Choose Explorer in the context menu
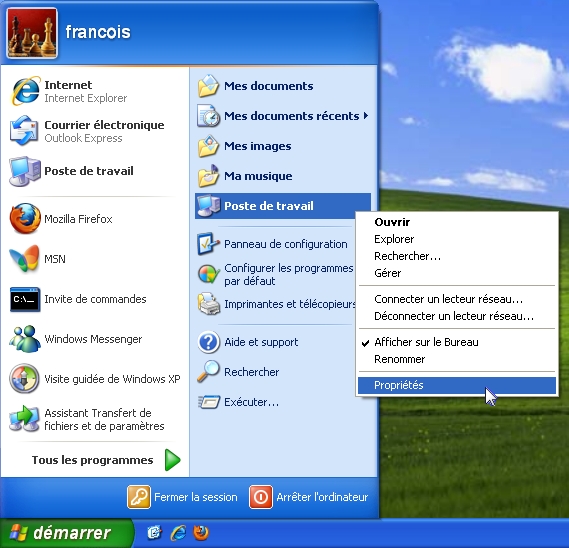Viewport: 569px width, 548px height. [x=457, y=239]
